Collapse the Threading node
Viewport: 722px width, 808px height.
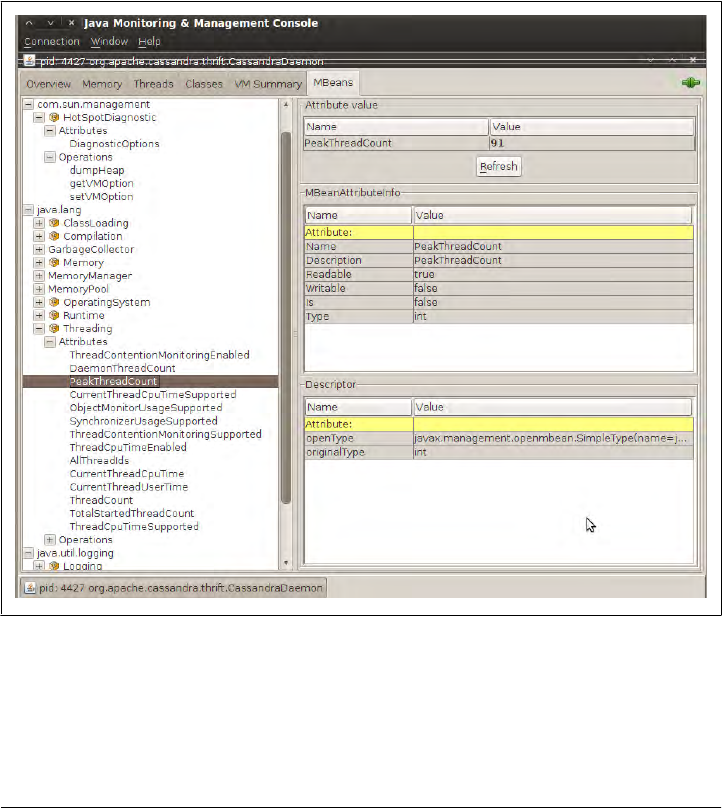tap(39, 328)
